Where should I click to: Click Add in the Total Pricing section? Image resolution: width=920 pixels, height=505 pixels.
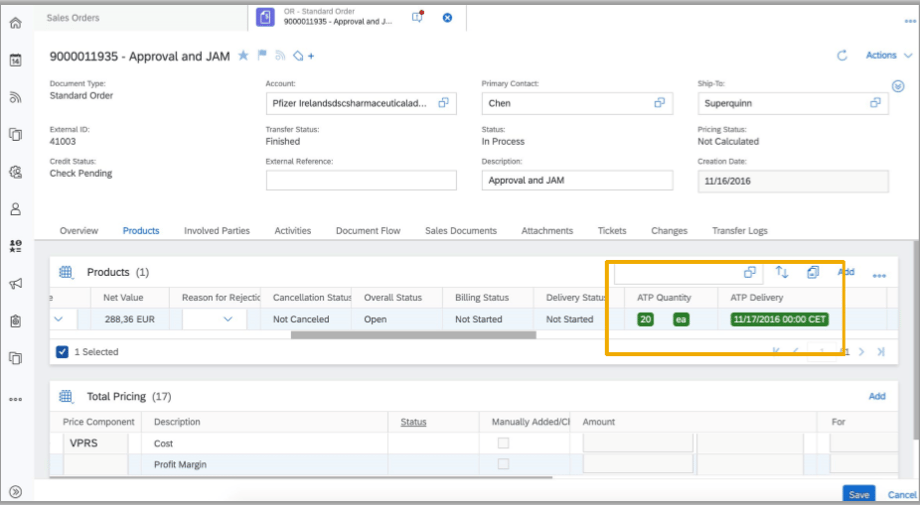click(877, 396)
